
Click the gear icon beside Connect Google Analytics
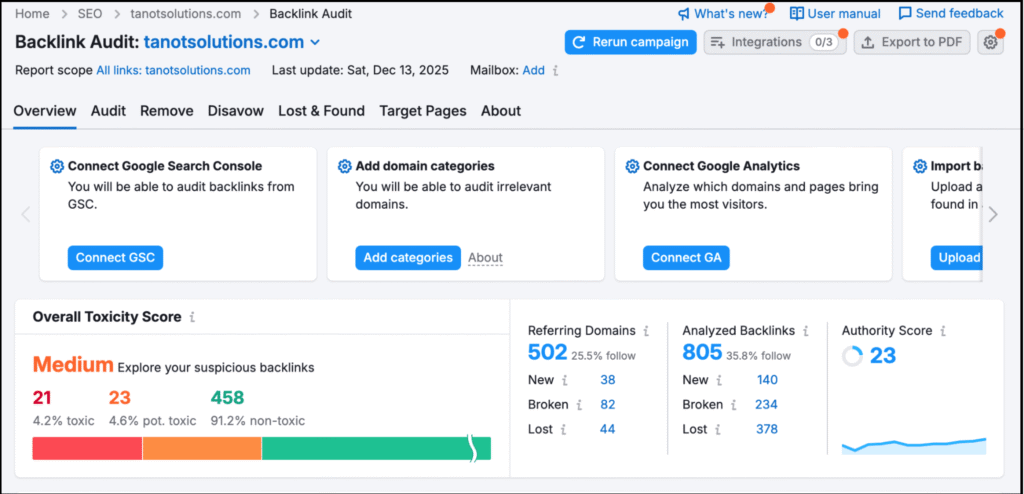click(632, 166)
